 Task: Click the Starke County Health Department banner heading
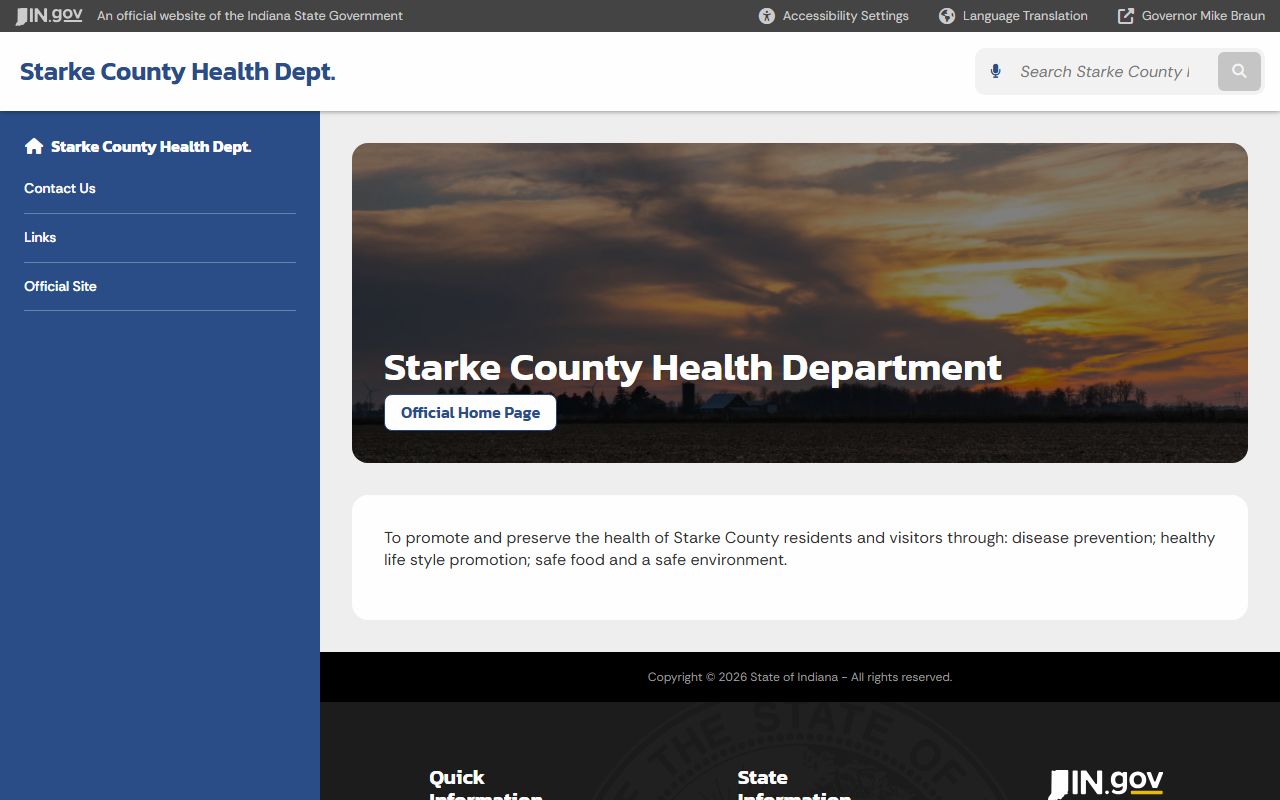(x=692, y=367)
